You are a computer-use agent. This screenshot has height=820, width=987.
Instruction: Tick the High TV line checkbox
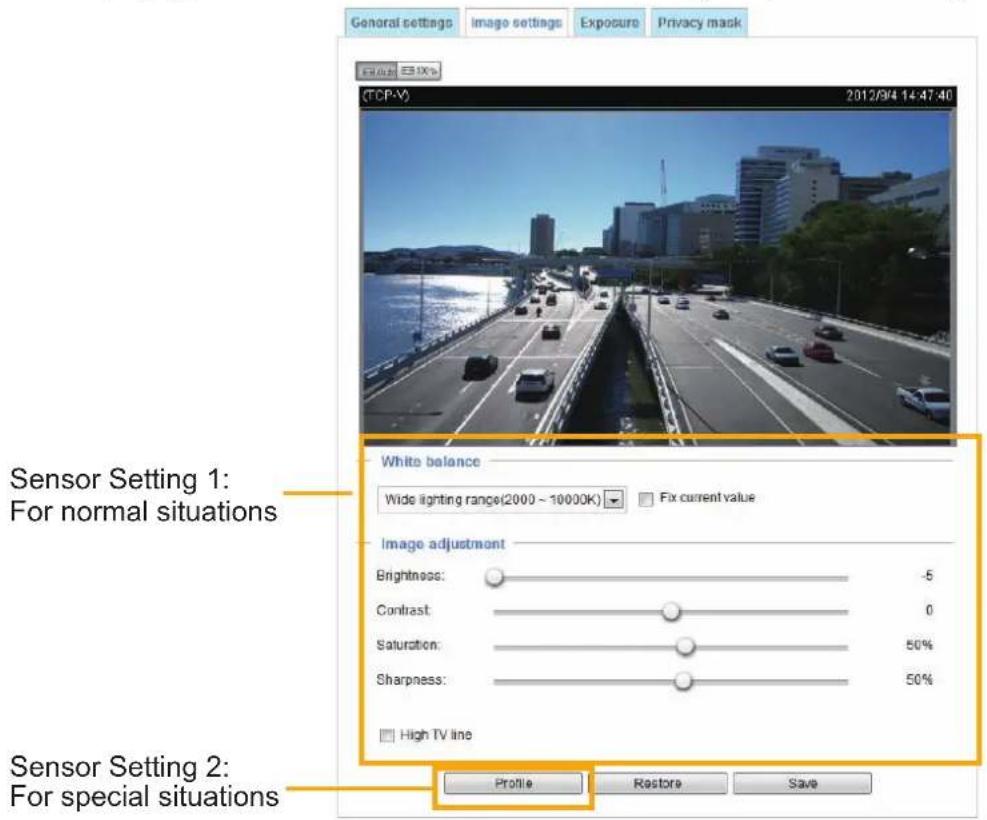(386, 735)
